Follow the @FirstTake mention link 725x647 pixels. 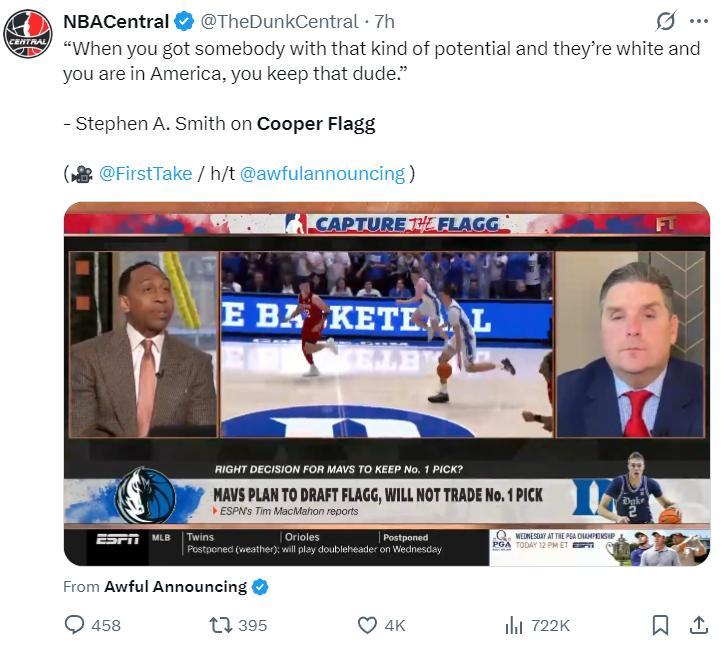click(x=145, y=173)
